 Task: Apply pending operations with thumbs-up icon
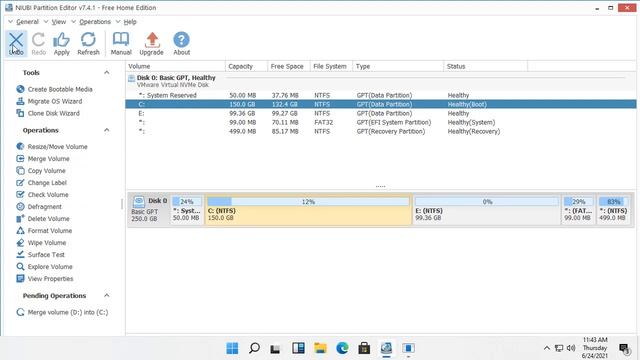pos(62,44)
